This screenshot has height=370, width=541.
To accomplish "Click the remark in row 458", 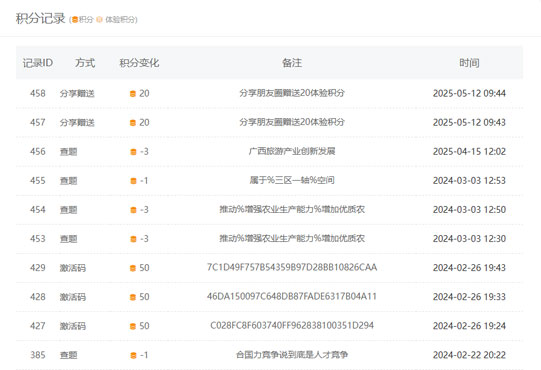I will 292,93.
